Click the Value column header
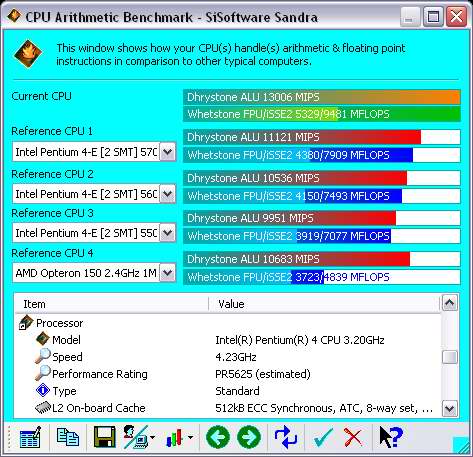 coord(324,304)
